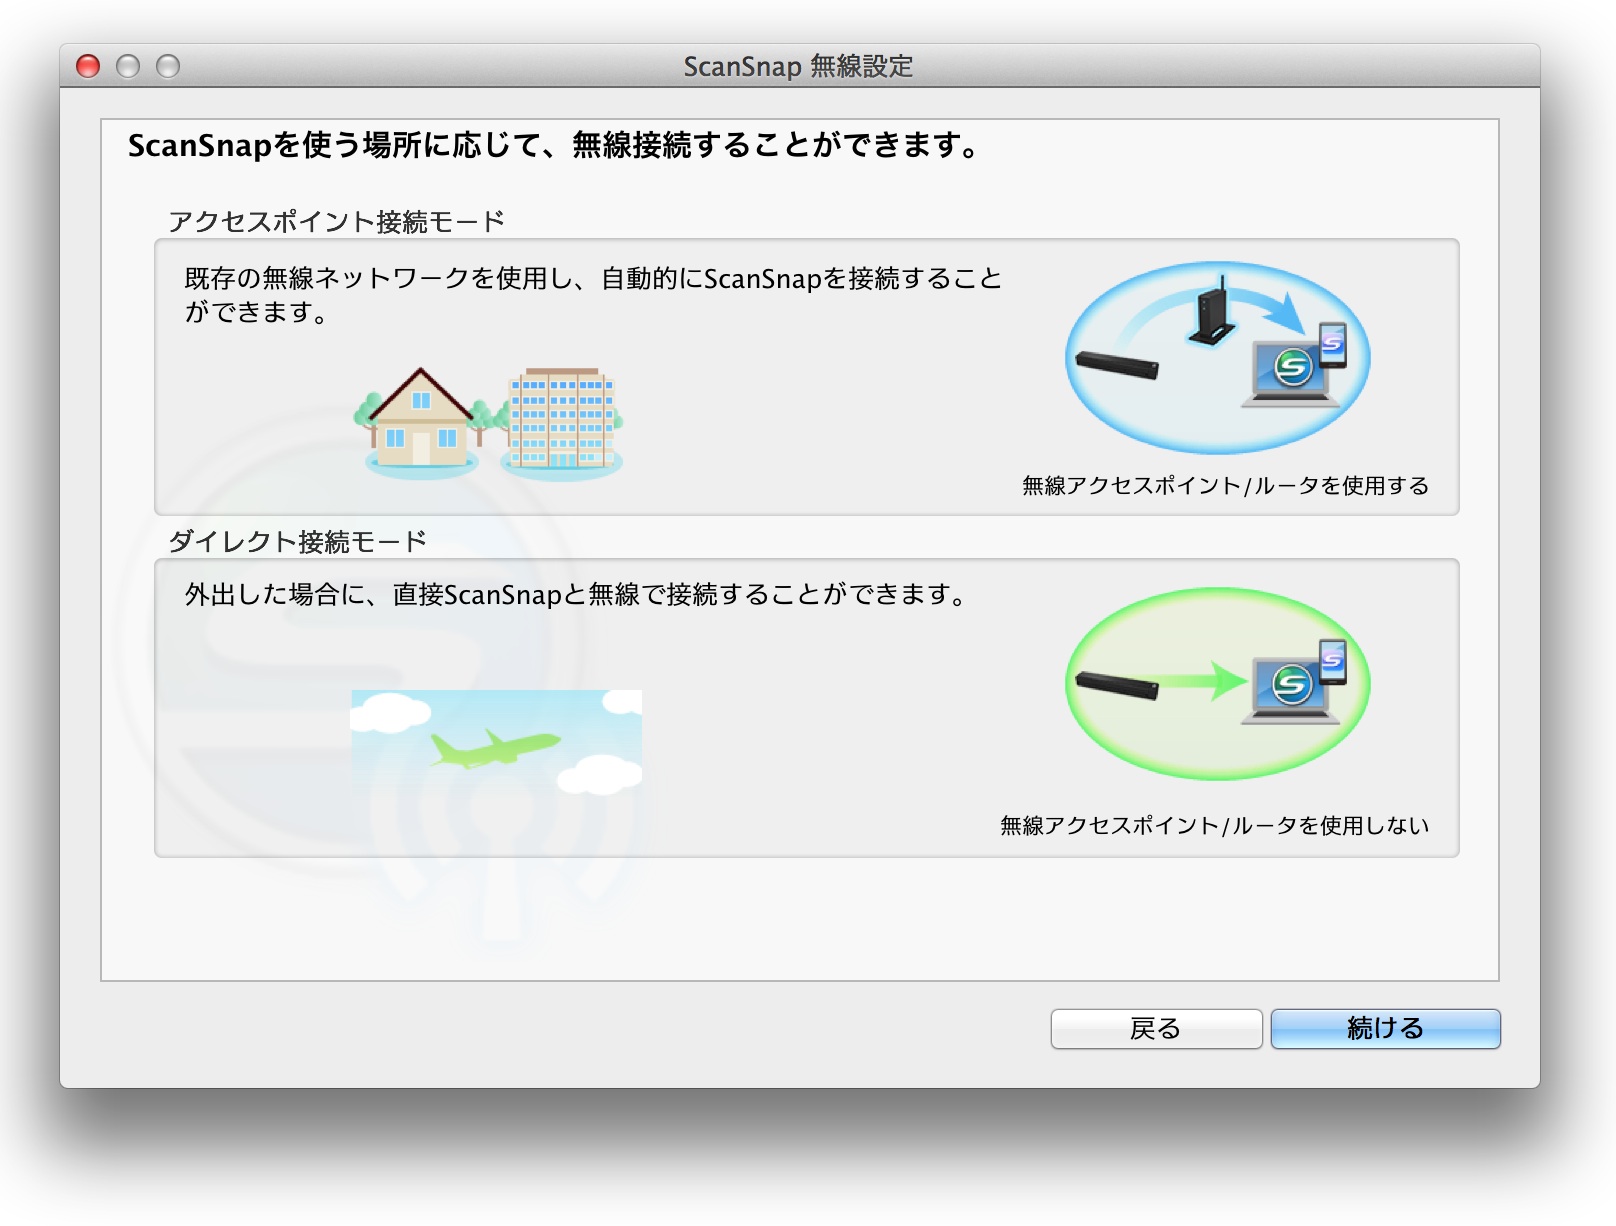Click the 既存の無線ネットワークを使用し description text
Image resolution: width=1616 pixels, height=1226 pixels.
[593, 295]
